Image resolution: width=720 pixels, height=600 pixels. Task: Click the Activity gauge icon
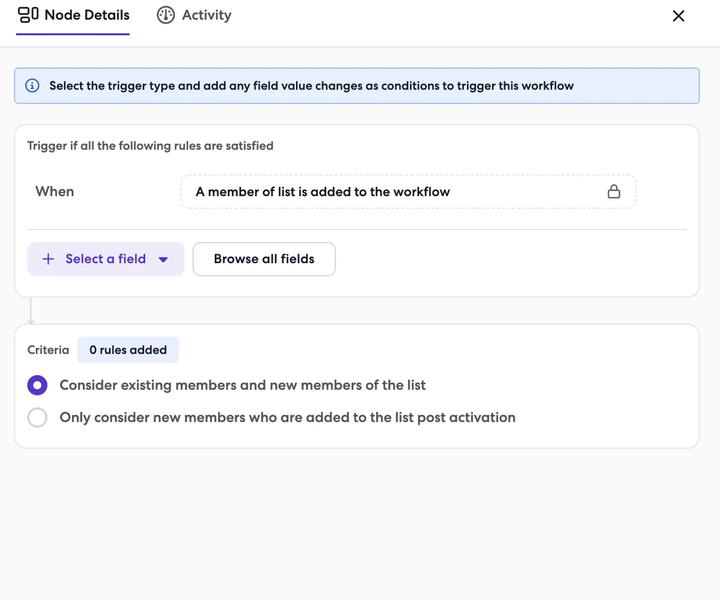click(166, 15)
